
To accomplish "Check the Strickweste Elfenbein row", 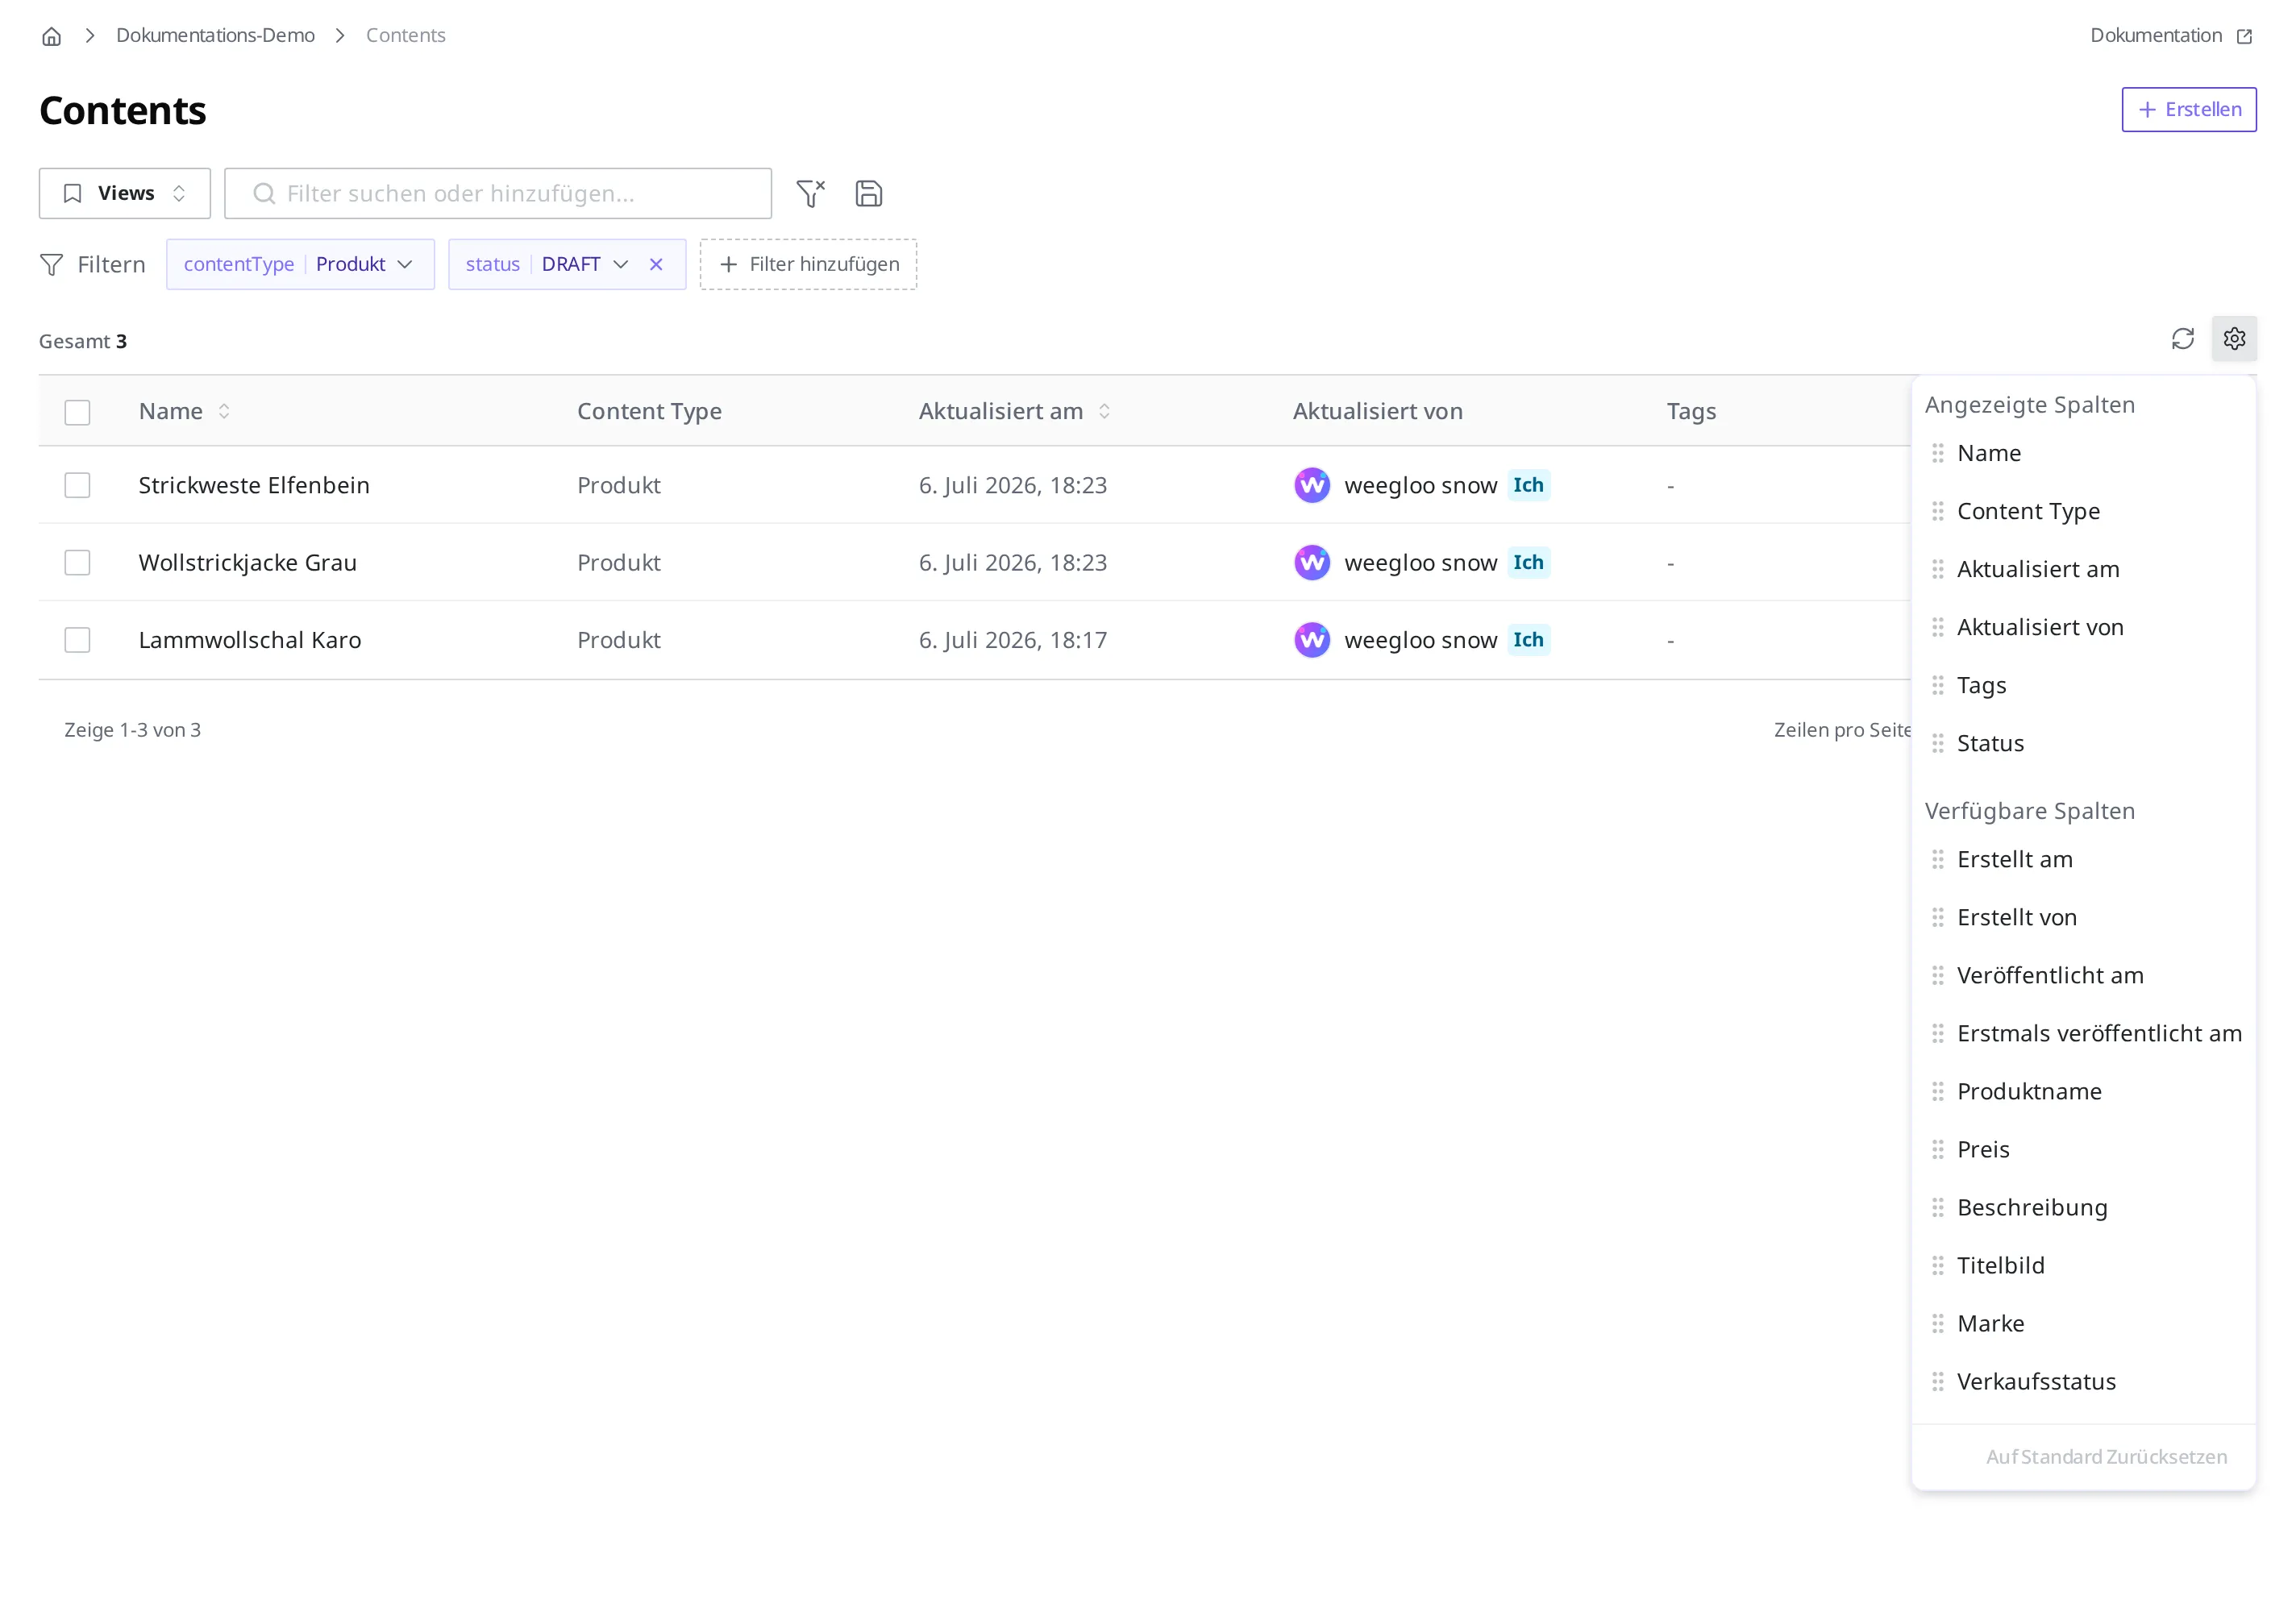I will coord(77,485).
